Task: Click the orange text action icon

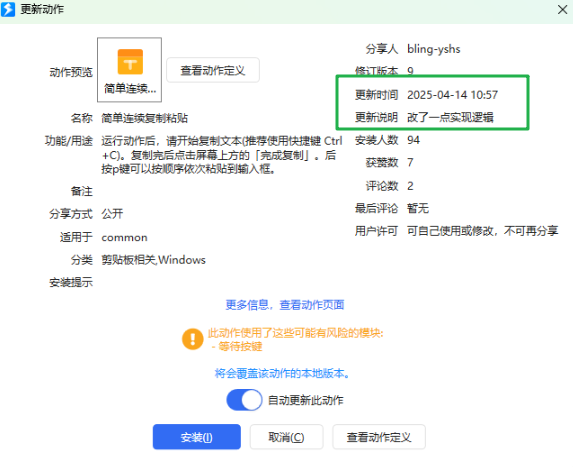Action: point(130,62)
